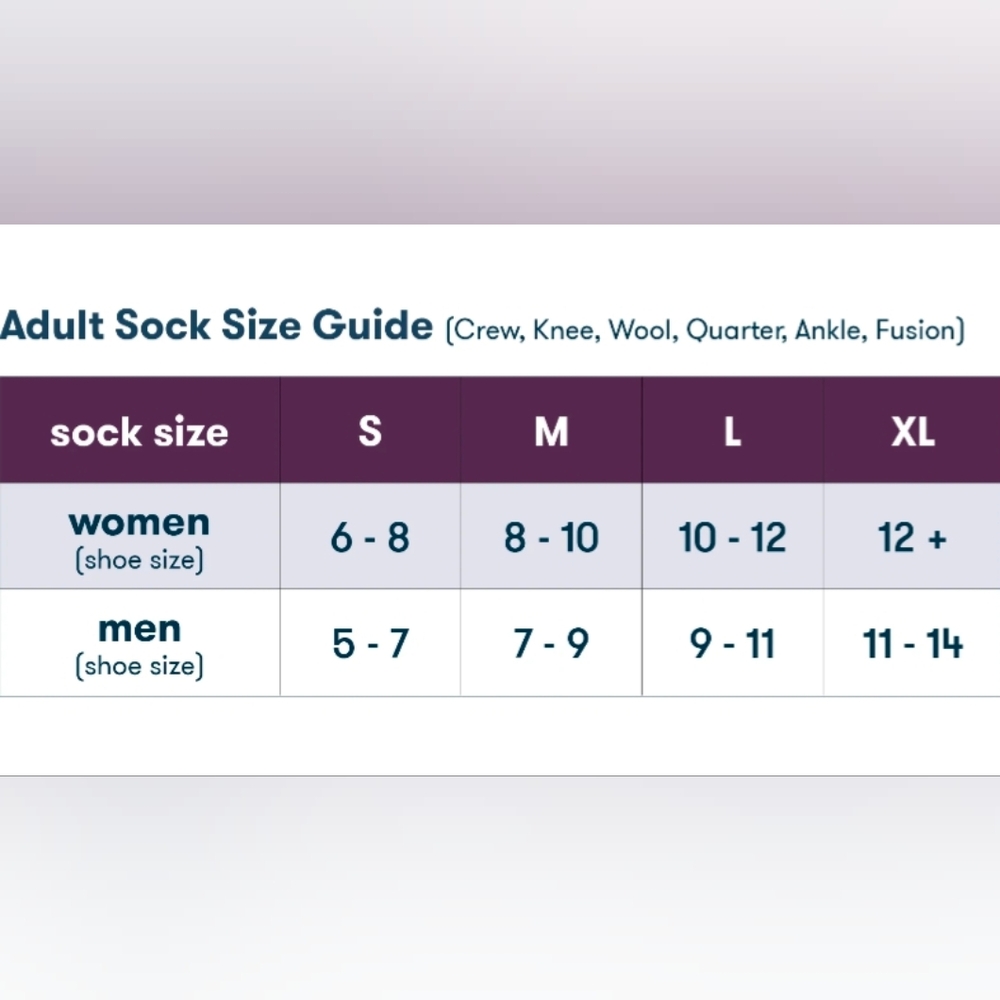Click men's medium 7 - 9 cell

pyautogui.click(x=551, y=643)
